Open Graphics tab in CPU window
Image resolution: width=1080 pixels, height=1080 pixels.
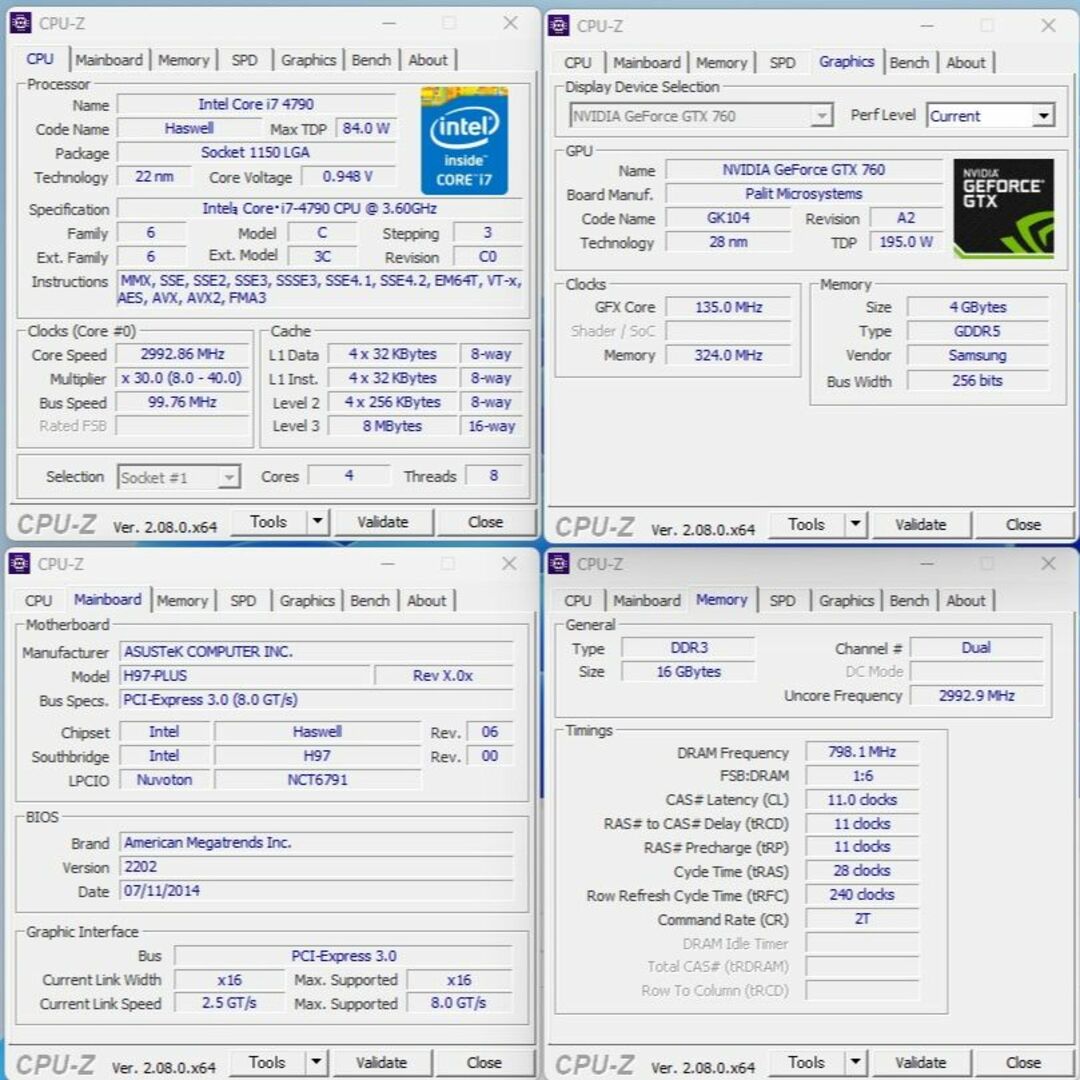click(x=309, y=60)
